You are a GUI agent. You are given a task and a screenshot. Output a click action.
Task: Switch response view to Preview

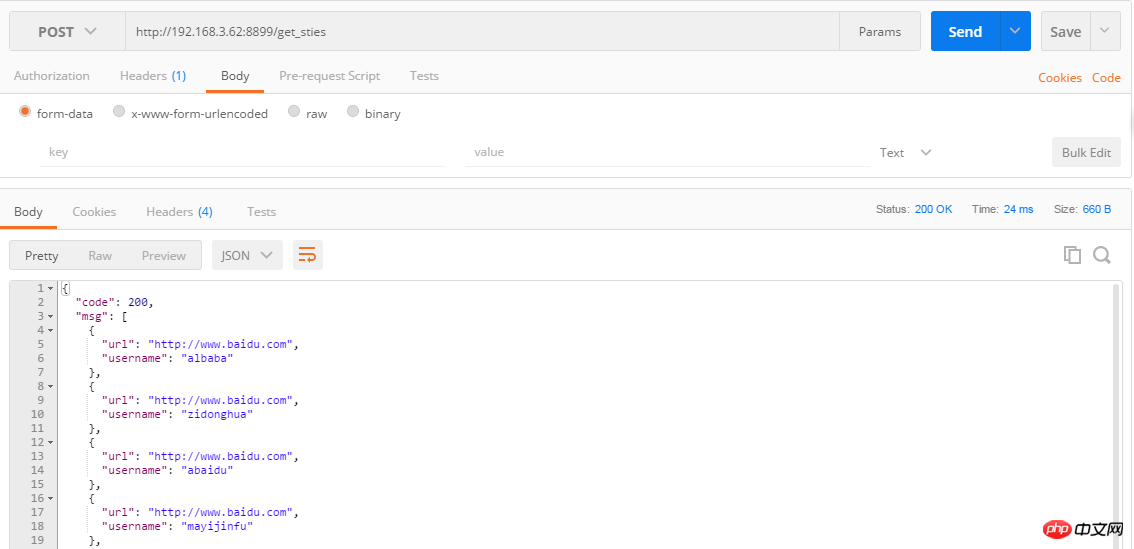click(163, 255)
